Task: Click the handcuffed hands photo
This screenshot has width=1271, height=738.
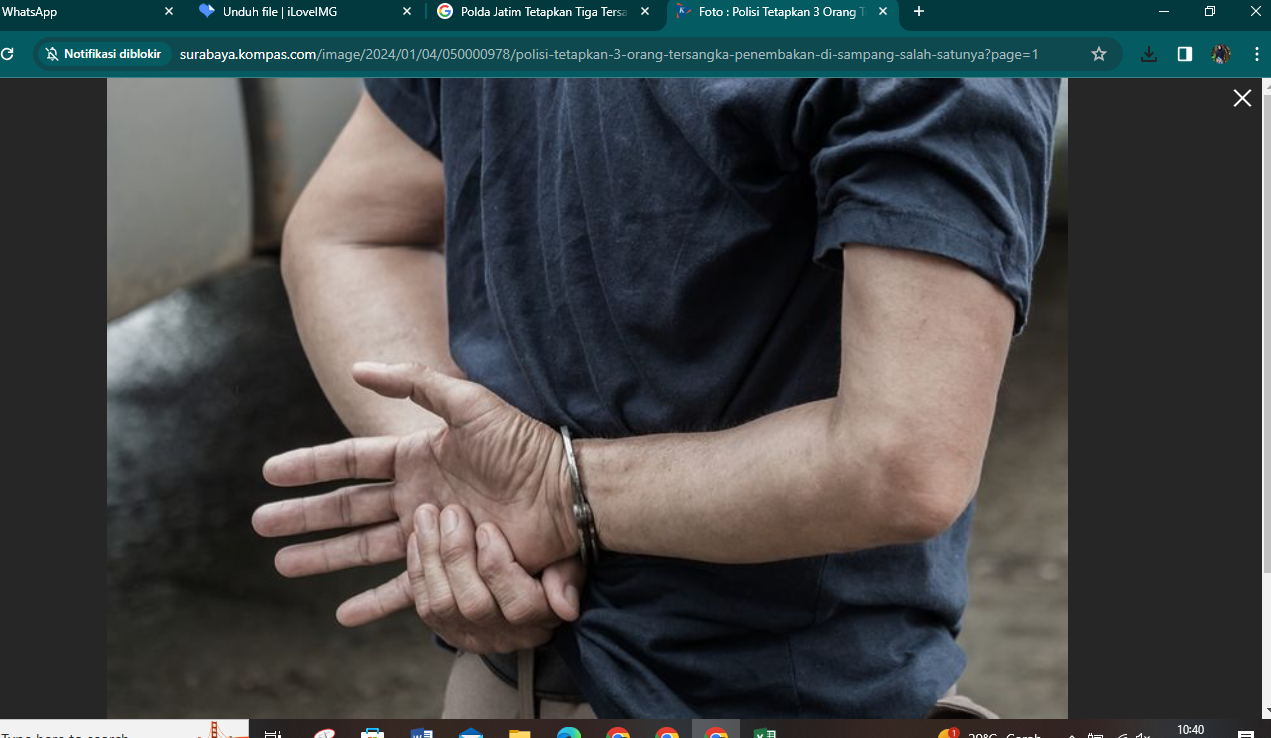Action: [x=587, y=398]
